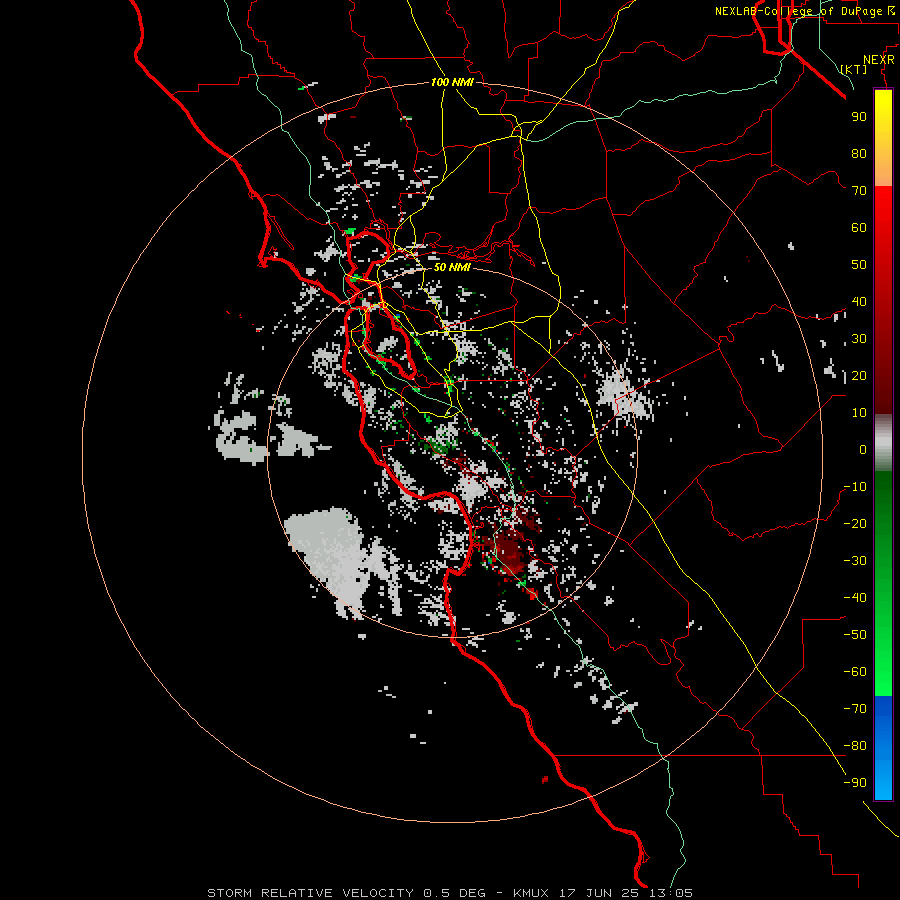Click the positive 20 scale label
The image size is (900, 900).
859,376
